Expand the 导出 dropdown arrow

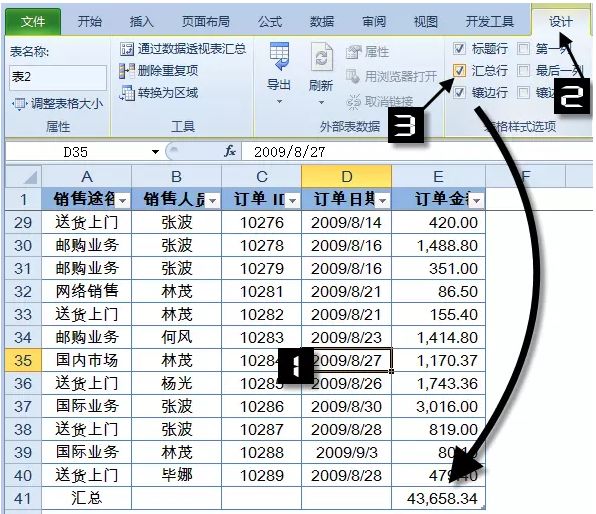(279, 102)
